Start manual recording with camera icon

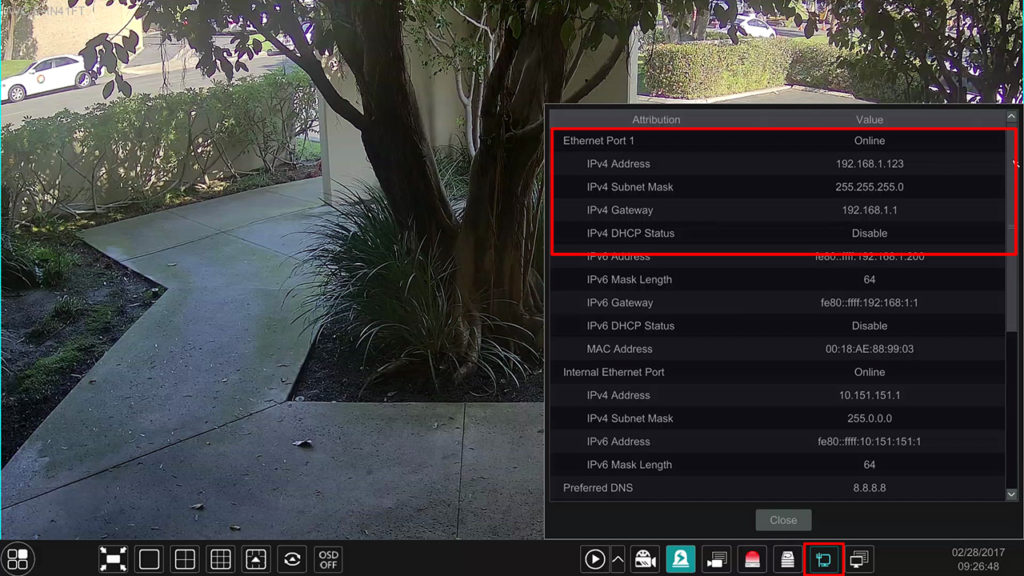click(x=645, y=559)
